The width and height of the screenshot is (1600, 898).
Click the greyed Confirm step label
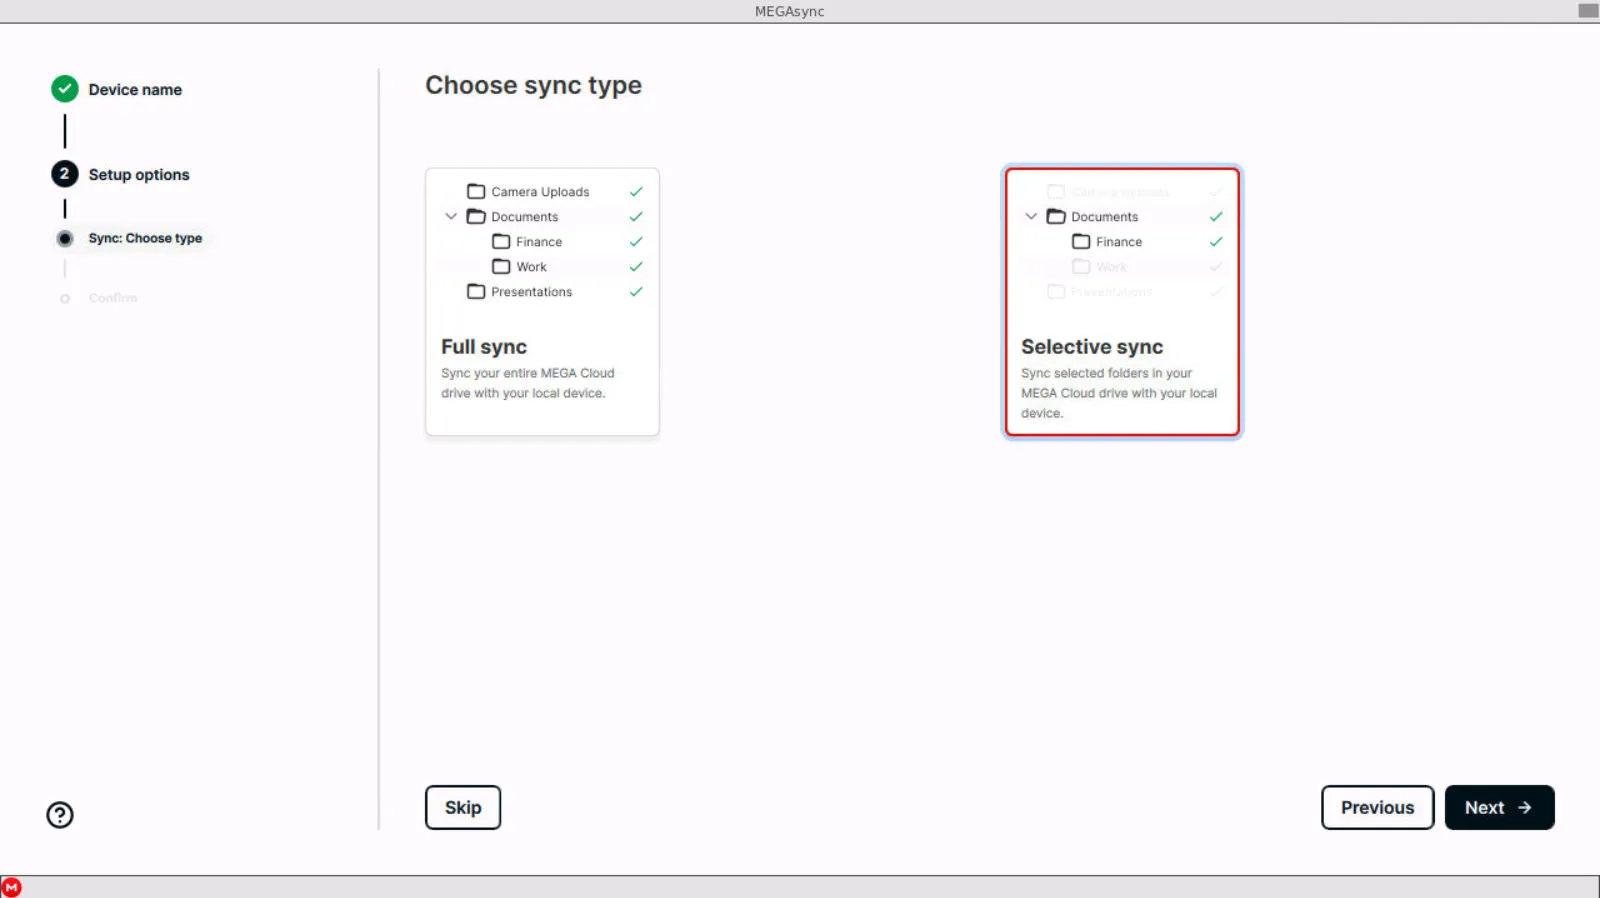pyautogui.click(x=113, y=298)
